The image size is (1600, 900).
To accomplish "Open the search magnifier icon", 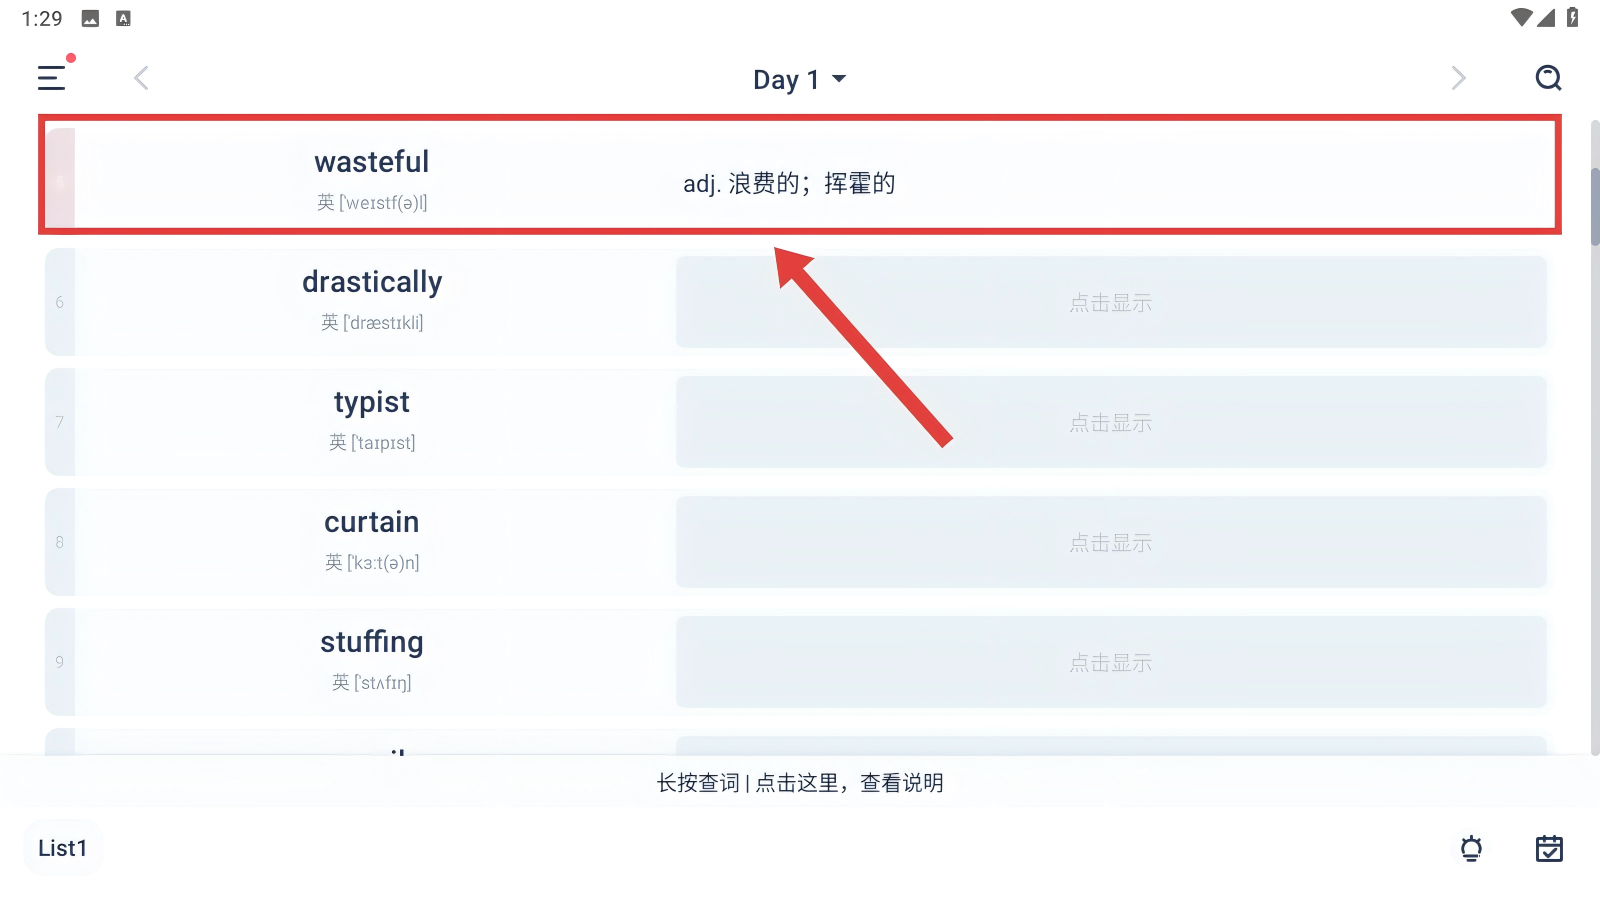I will pos(1548,78).
